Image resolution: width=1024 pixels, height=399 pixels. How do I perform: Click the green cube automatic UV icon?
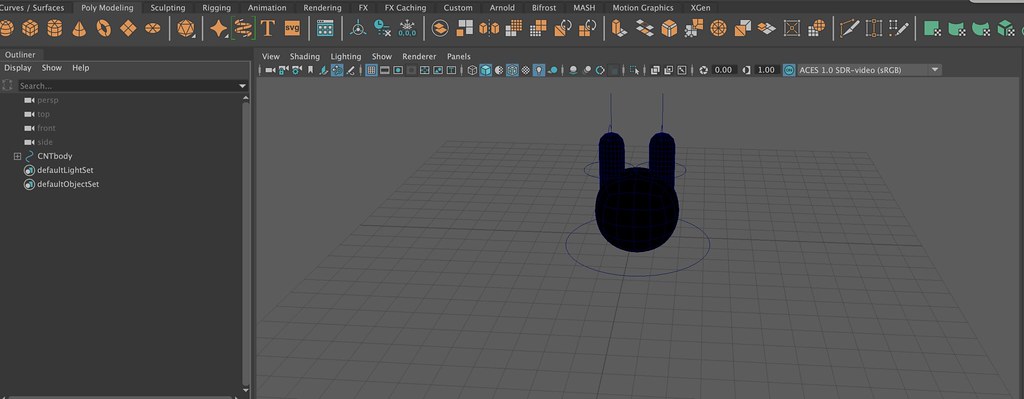(x=1006, y=28)
